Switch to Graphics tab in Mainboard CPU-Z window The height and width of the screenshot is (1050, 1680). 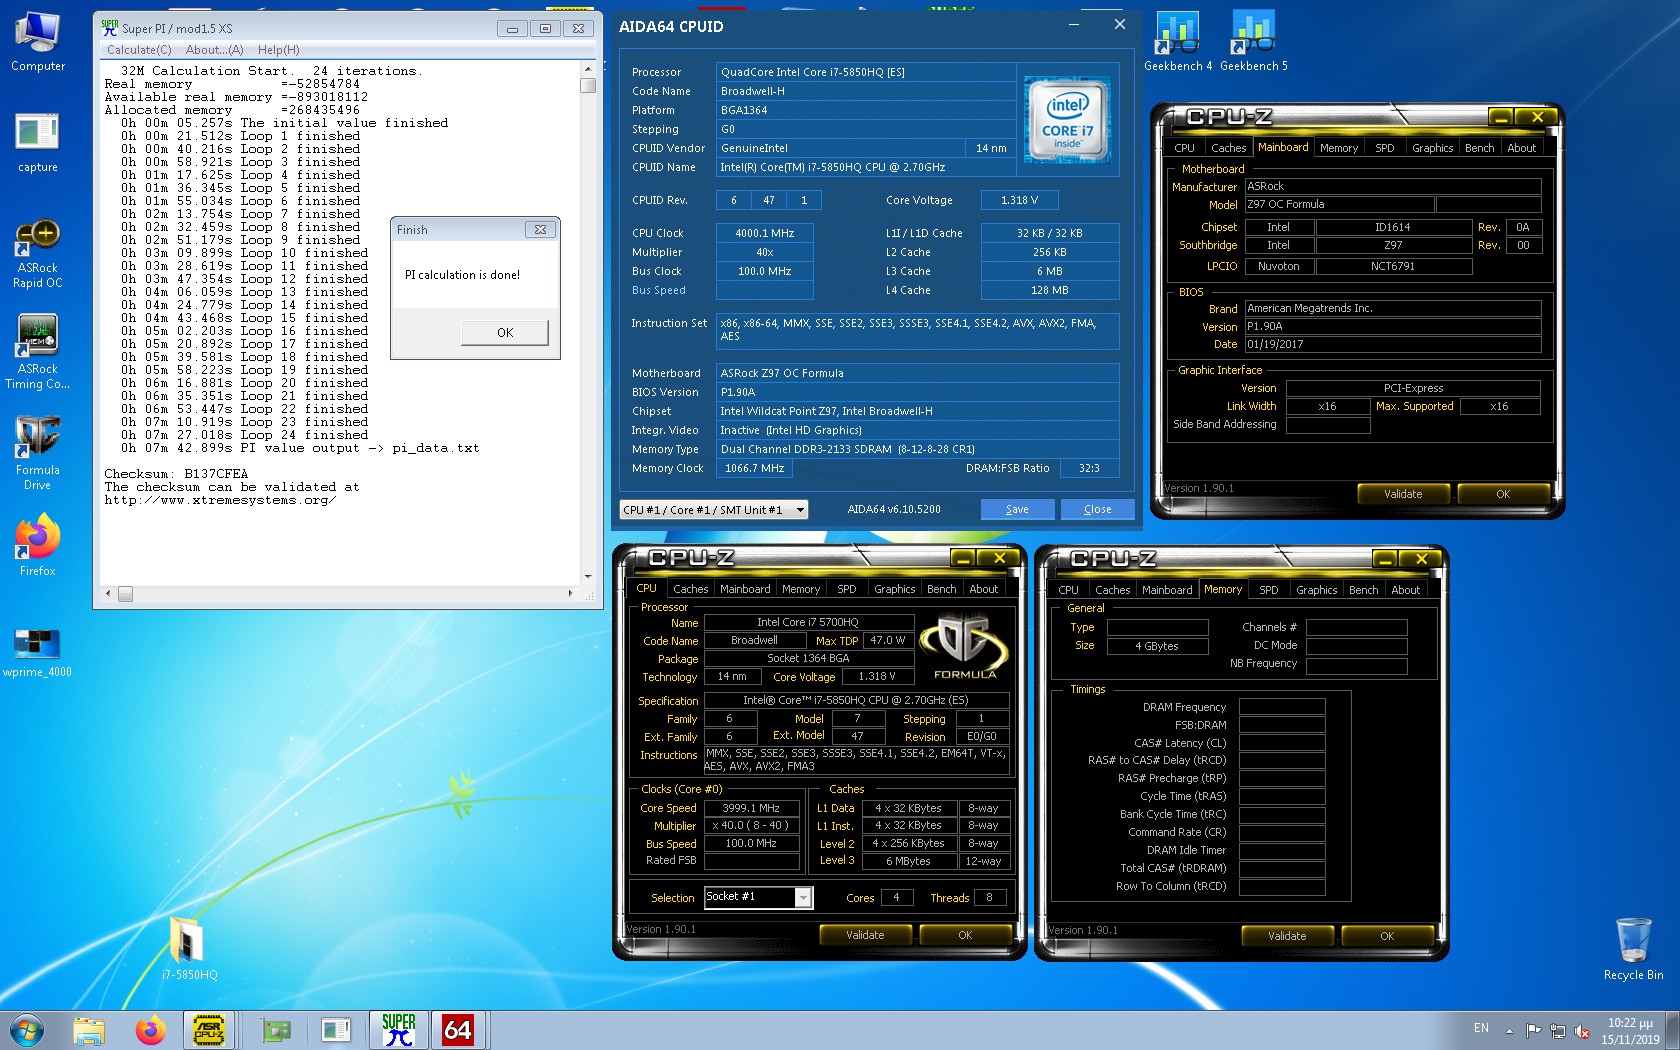click(x=1432, y=148)
